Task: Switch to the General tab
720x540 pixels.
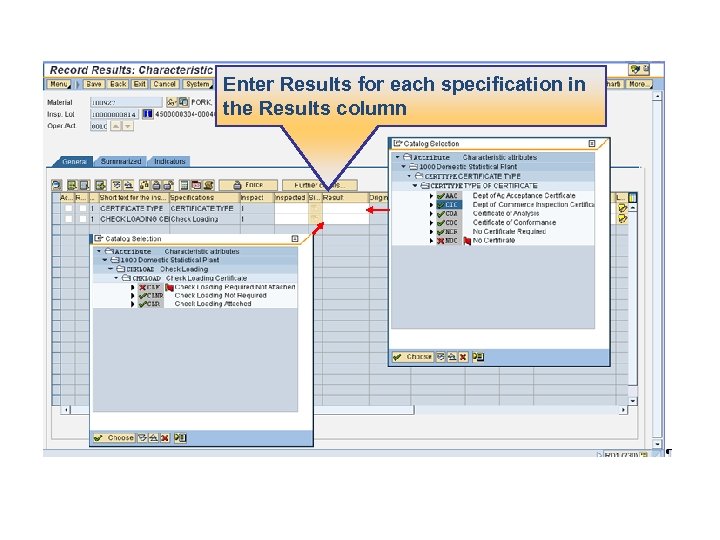Action: pyautogui.click(x=74, y=162)
